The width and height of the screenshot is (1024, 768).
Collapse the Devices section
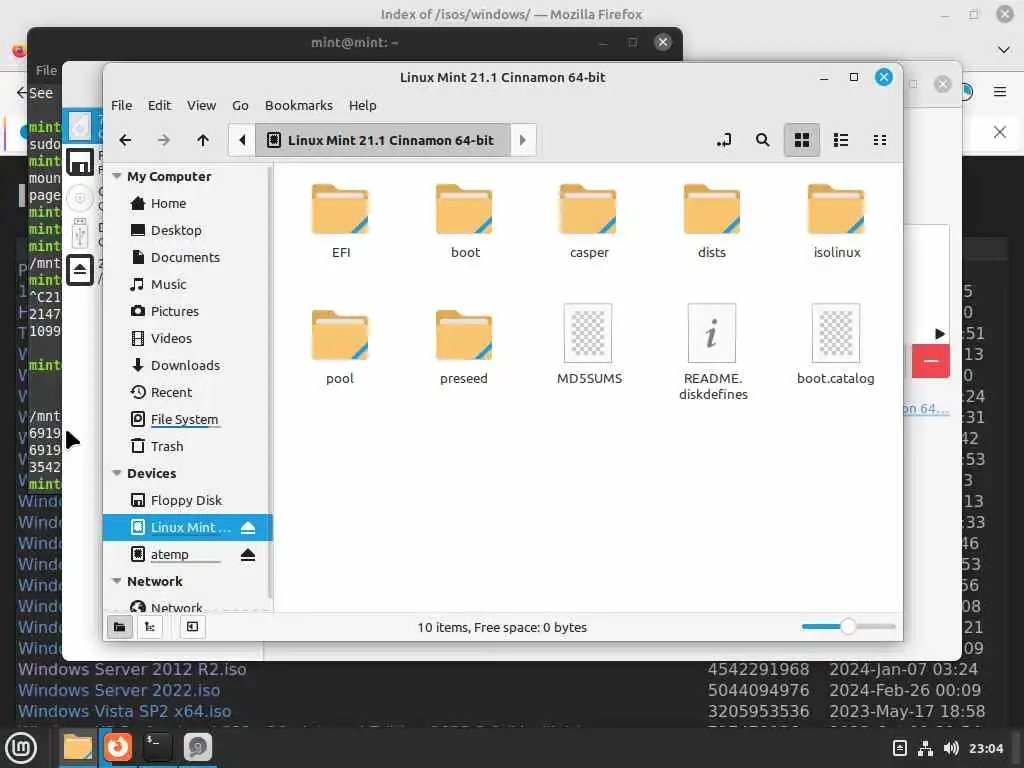coord(117,473)
